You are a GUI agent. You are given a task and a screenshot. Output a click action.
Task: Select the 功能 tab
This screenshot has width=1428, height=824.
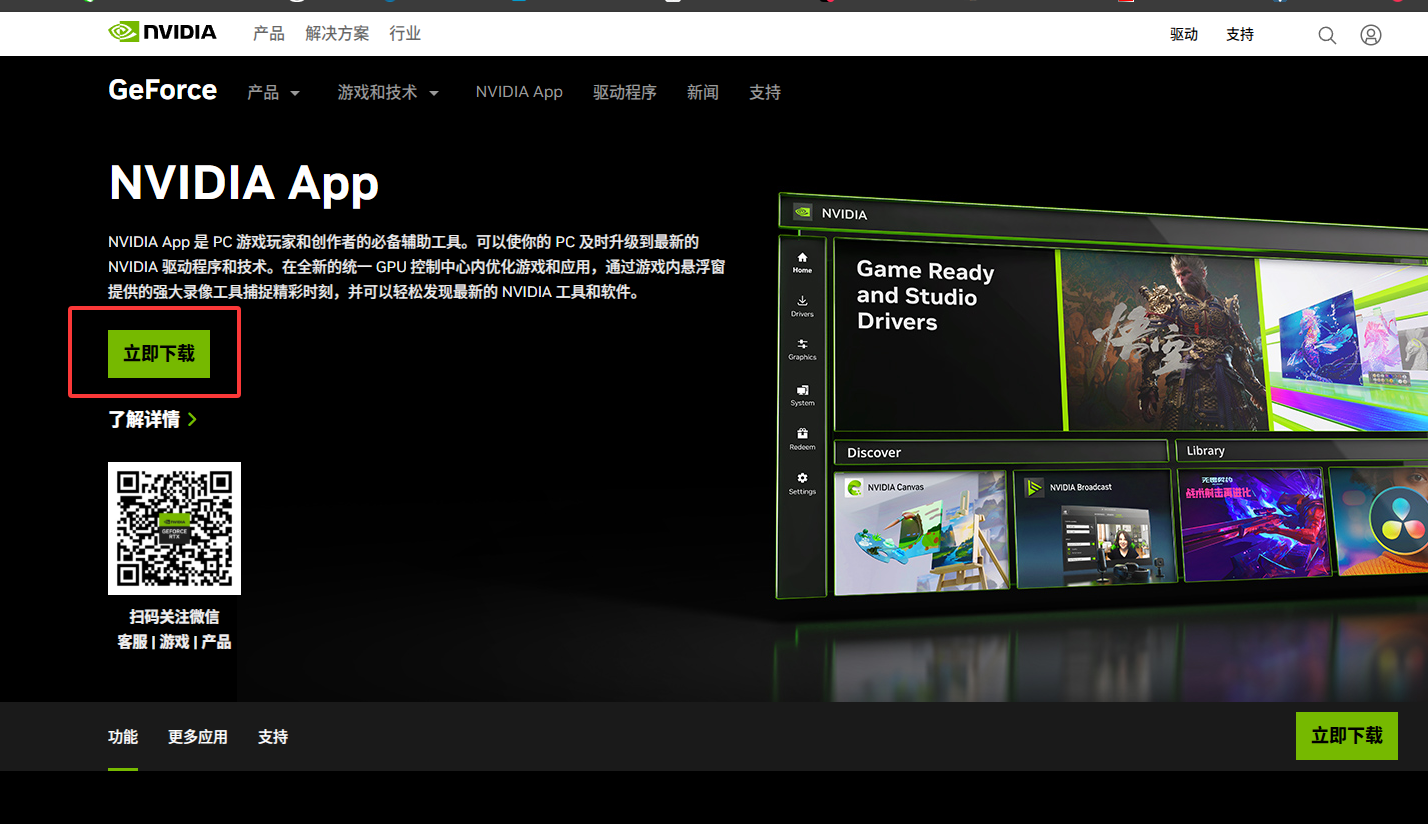coord(123,737)
